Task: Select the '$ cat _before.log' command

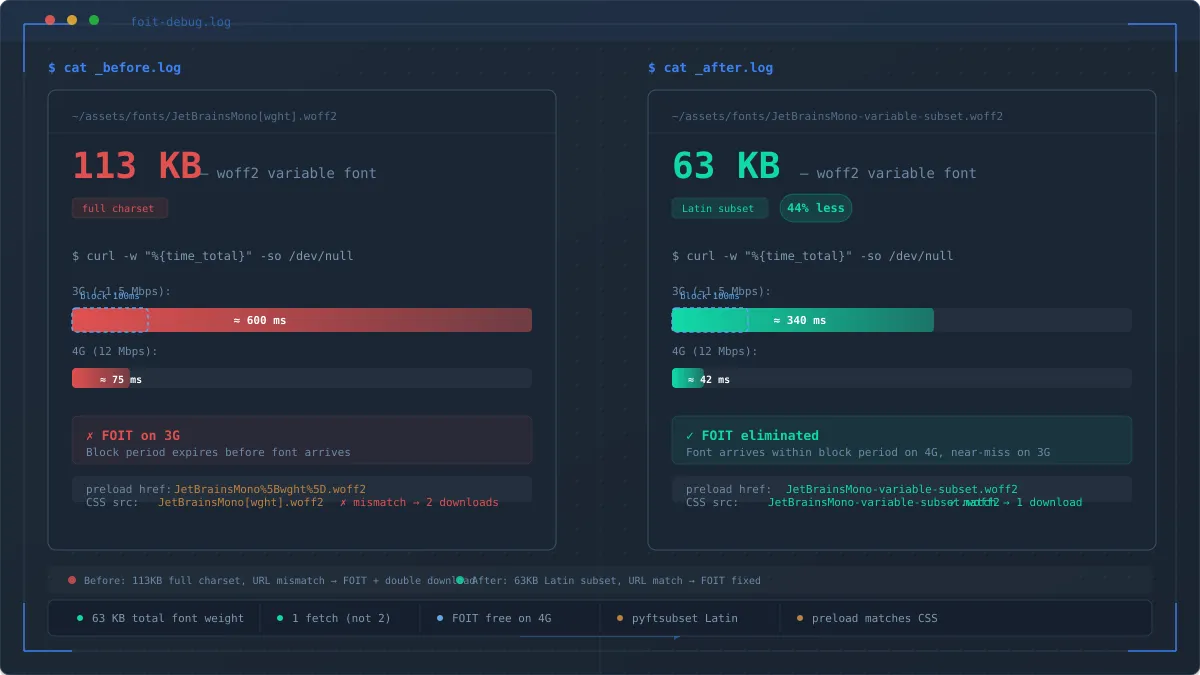Action: (x=114, y=68)
